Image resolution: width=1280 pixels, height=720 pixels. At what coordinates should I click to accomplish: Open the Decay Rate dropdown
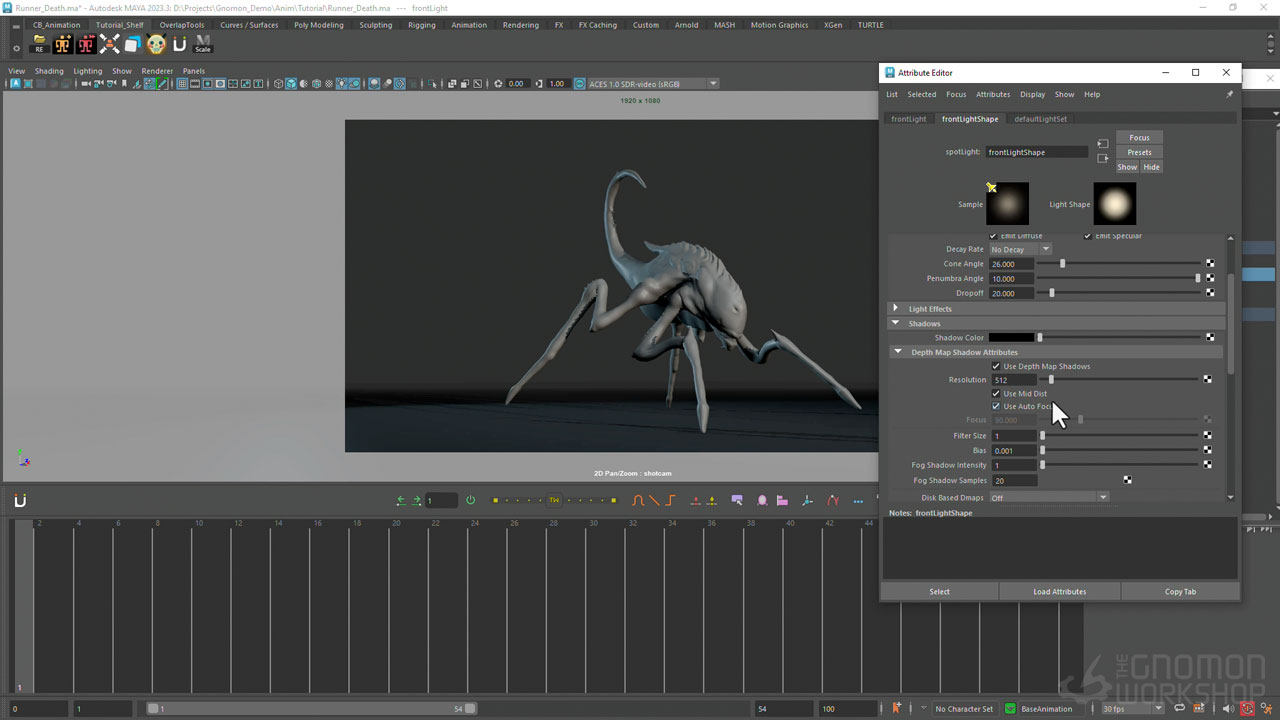(1022, 248)
